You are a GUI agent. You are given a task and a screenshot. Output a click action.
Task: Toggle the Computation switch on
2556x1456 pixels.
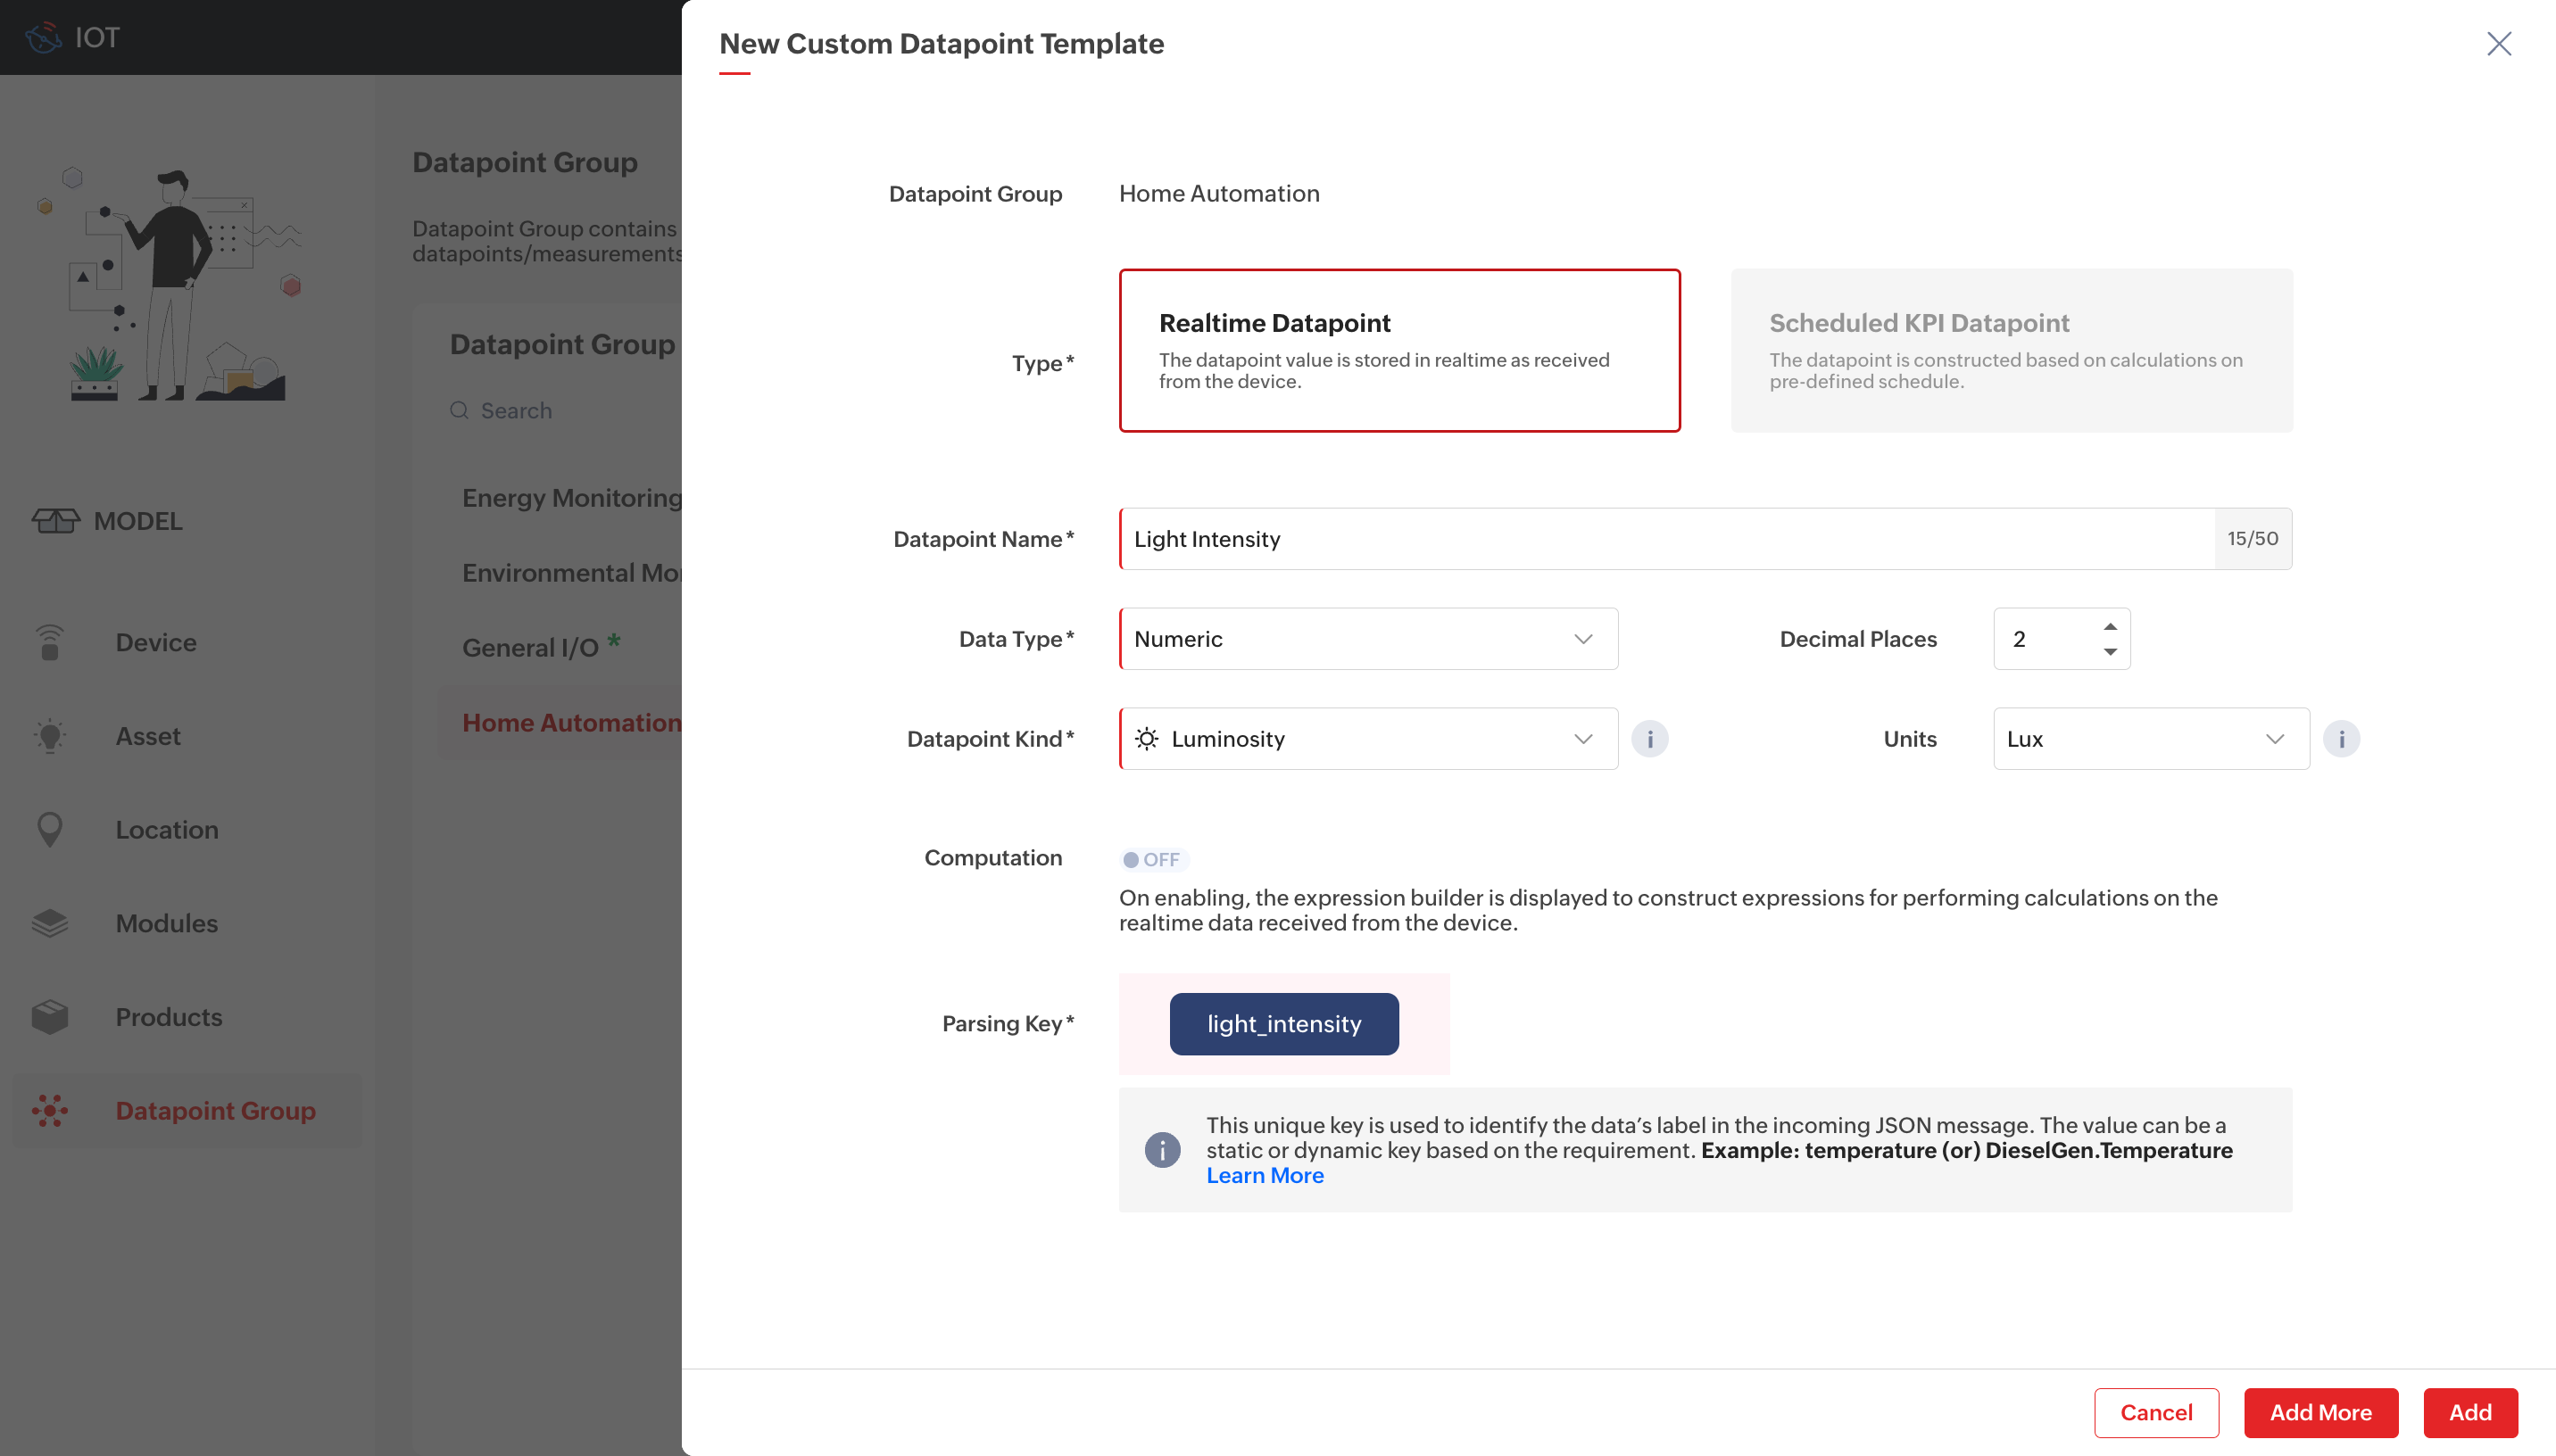[1153, 860]
